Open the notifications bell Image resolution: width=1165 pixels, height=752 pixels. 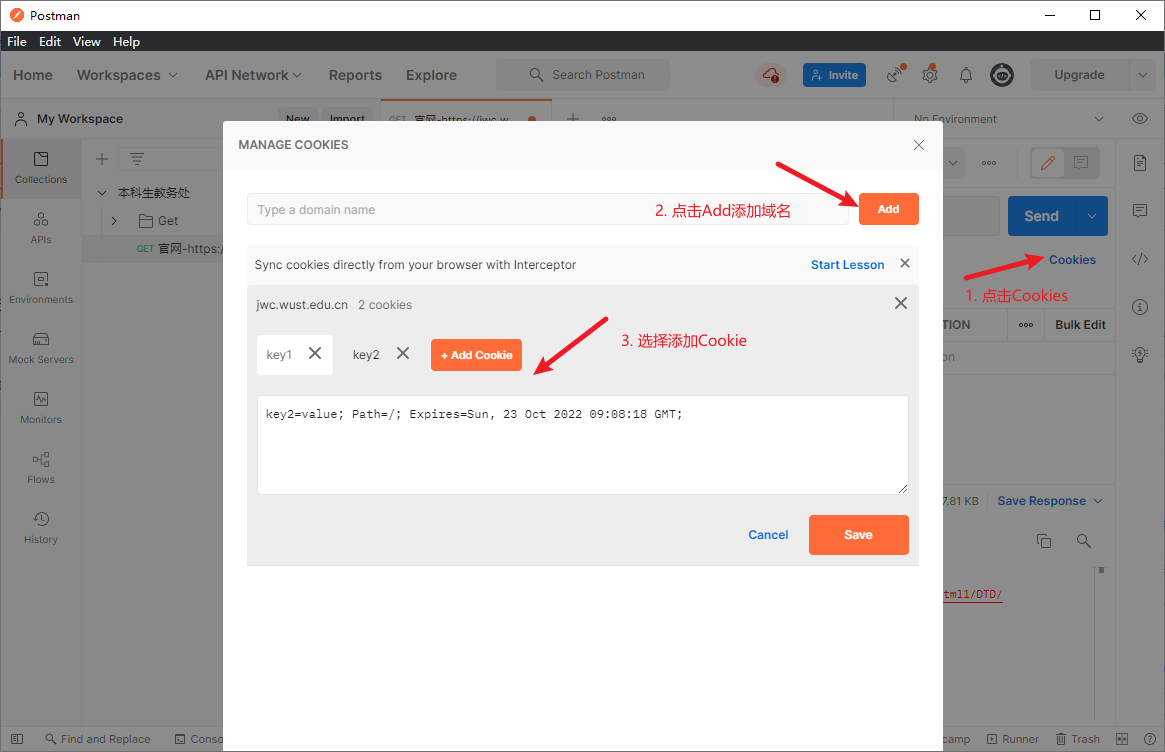click(966, 75)
